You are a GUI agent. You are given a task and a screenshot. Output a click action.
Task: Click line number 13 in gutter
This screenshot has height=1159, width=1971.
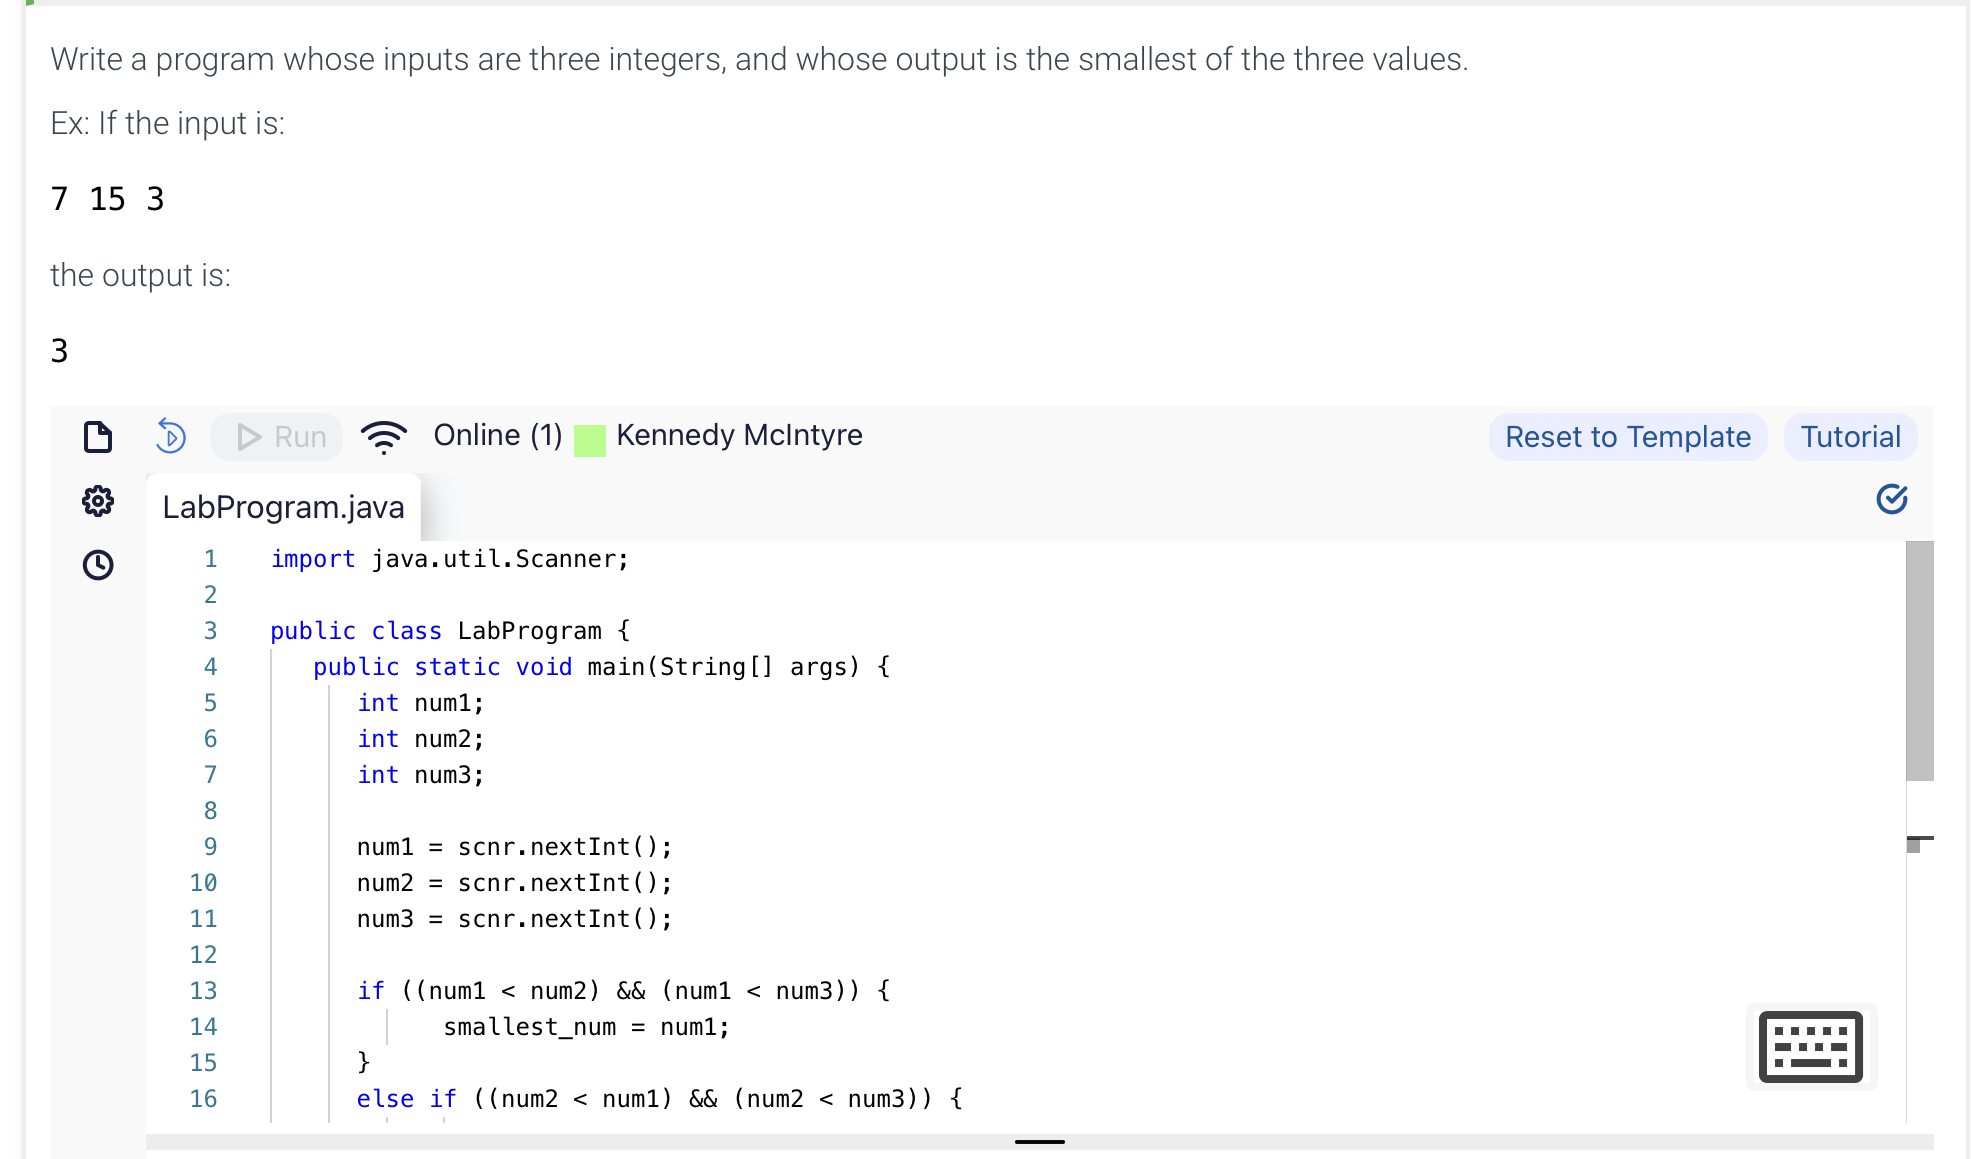(x=203, y=991)
